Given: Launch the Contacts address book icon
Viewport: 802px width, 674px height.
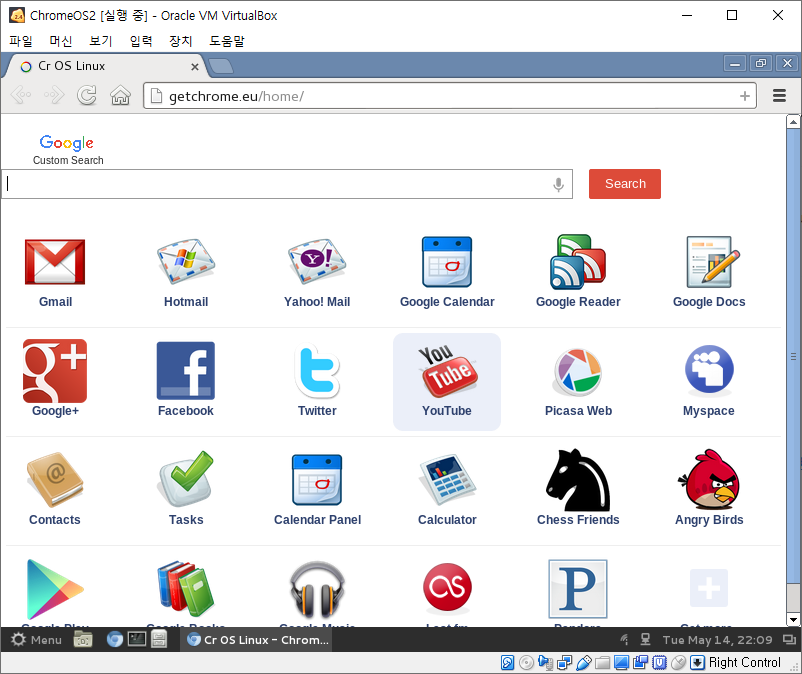Looking at the screenshot, I should pyautogui.click(x=55, y=480).
